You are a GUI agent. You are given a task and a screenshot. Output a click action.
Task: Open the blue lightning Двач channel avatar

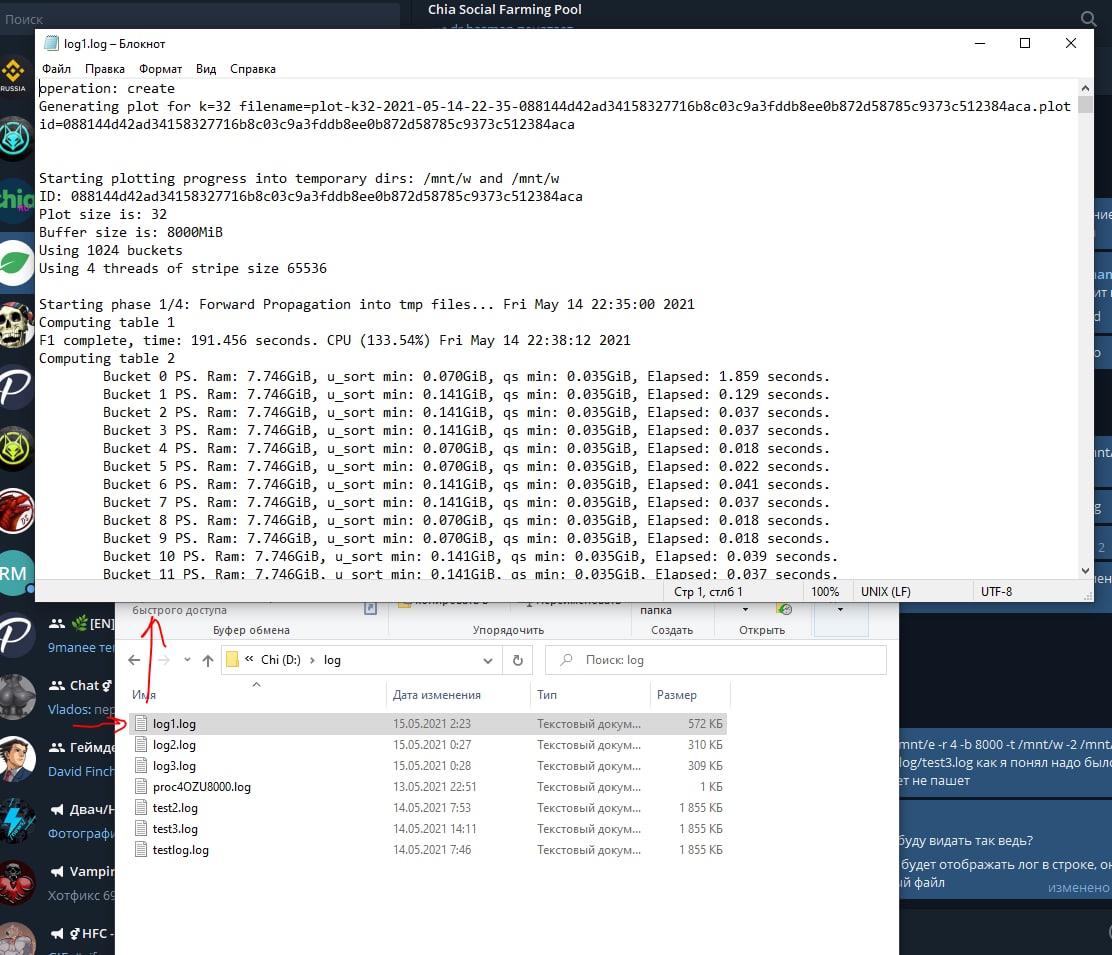click(x=17, y=820)
